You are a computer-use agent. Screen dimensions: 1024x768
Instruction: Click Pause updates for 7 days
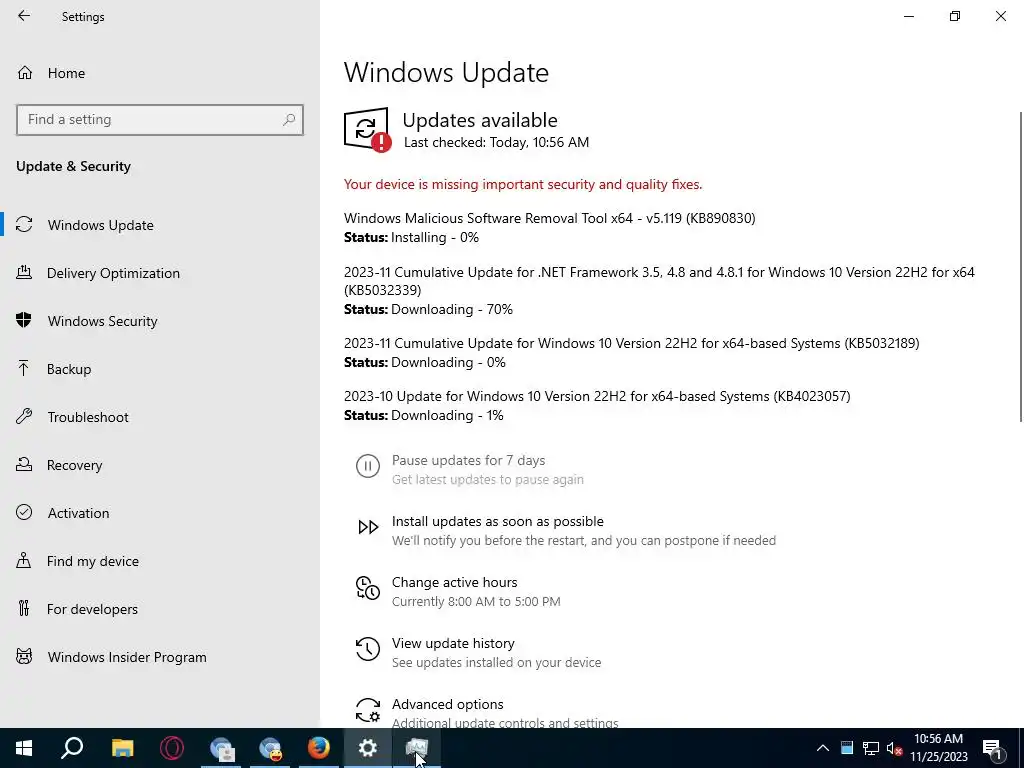click(x=468, y=460)
